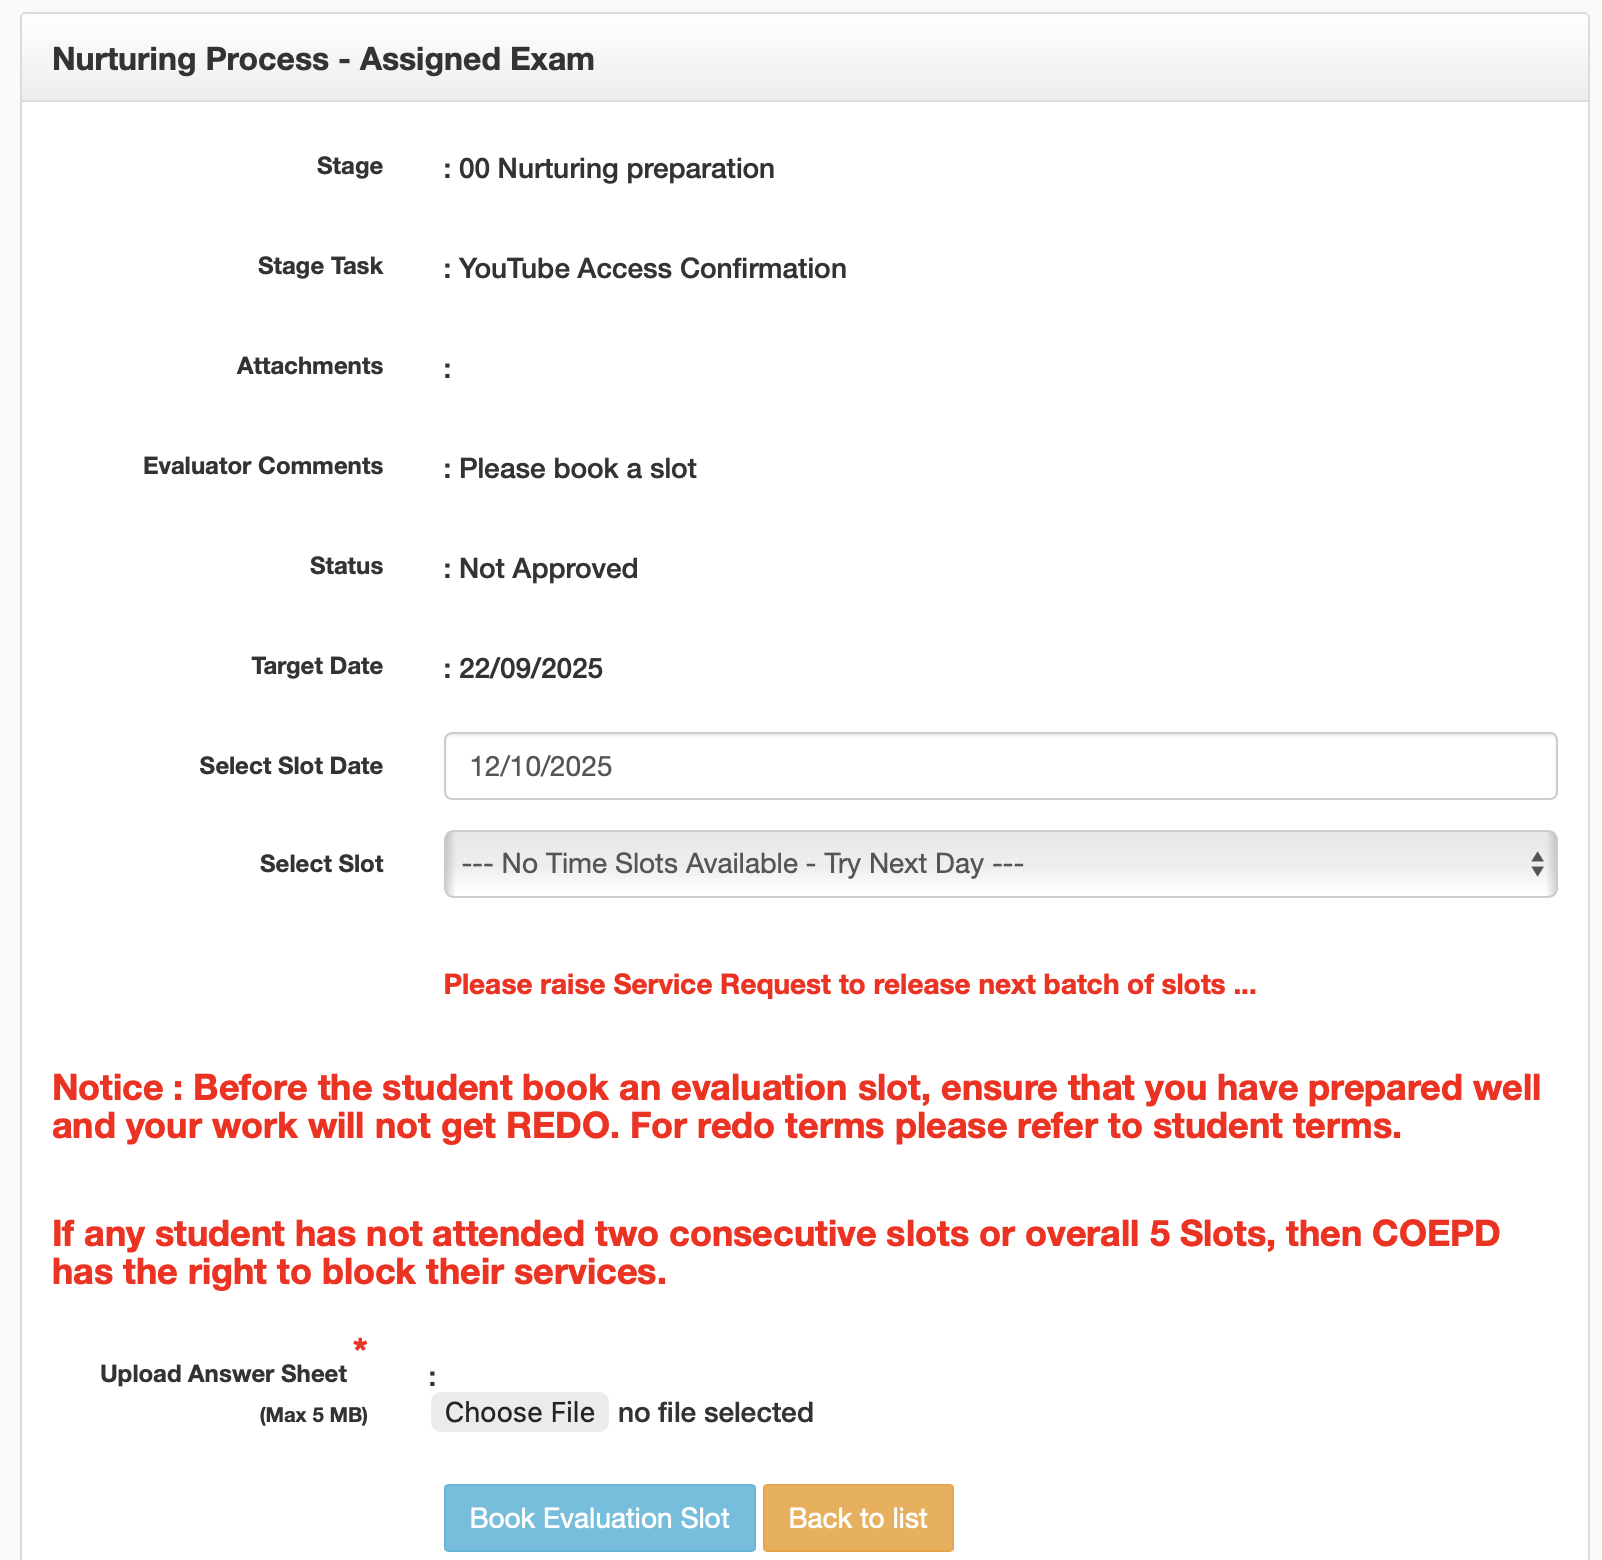Click the red Notice about REDO terms
Screen dimensions: 1602x1560
tap(796, 1107)
